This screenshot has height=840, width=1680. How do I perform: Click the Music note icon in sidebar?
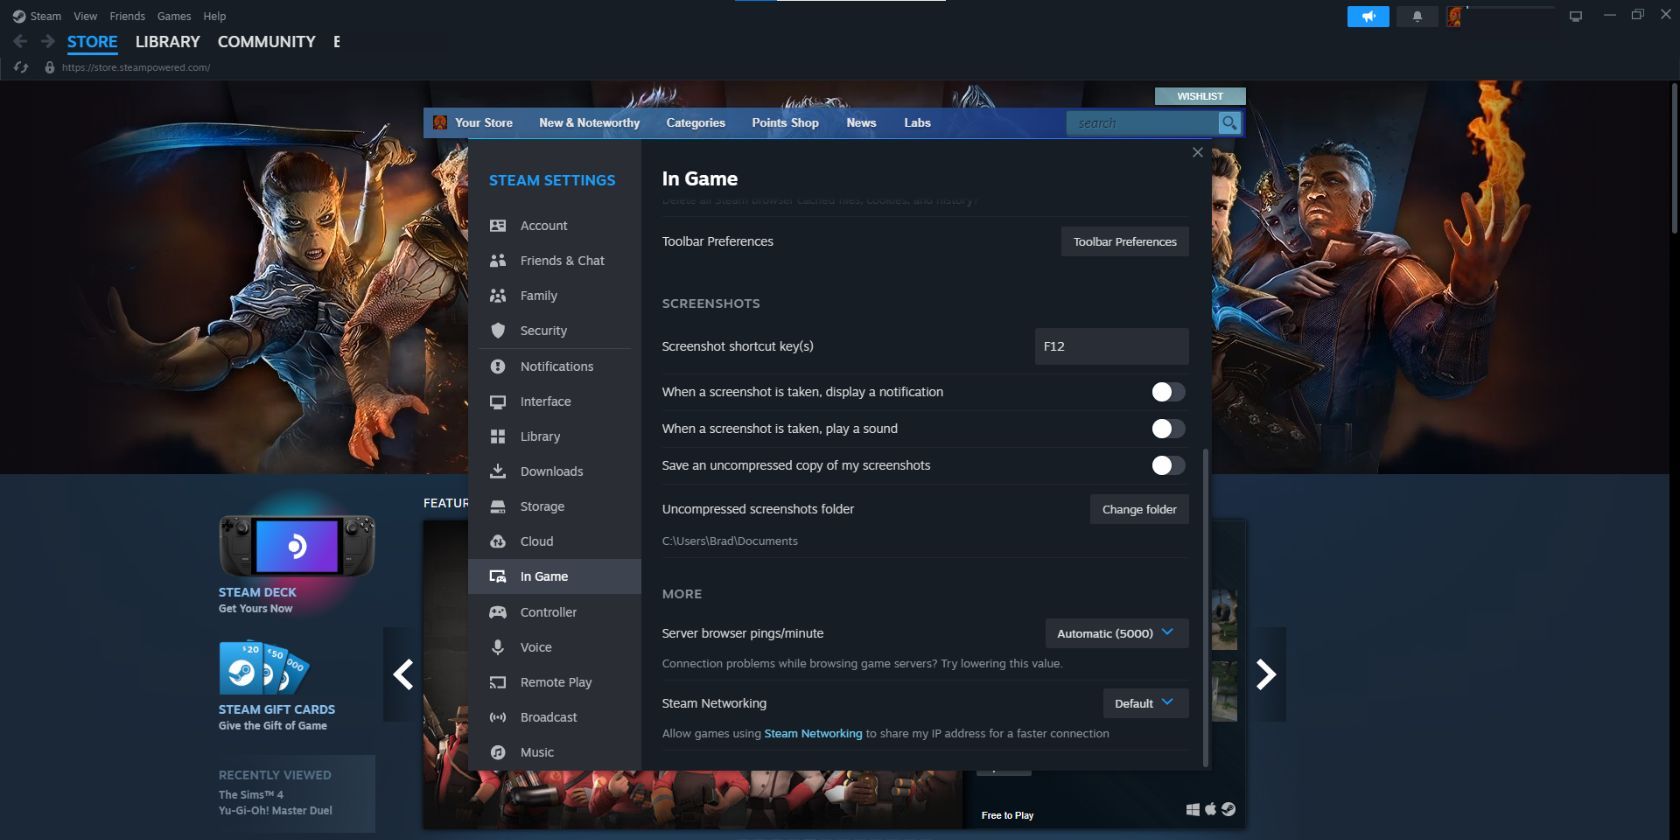point(497,752)
